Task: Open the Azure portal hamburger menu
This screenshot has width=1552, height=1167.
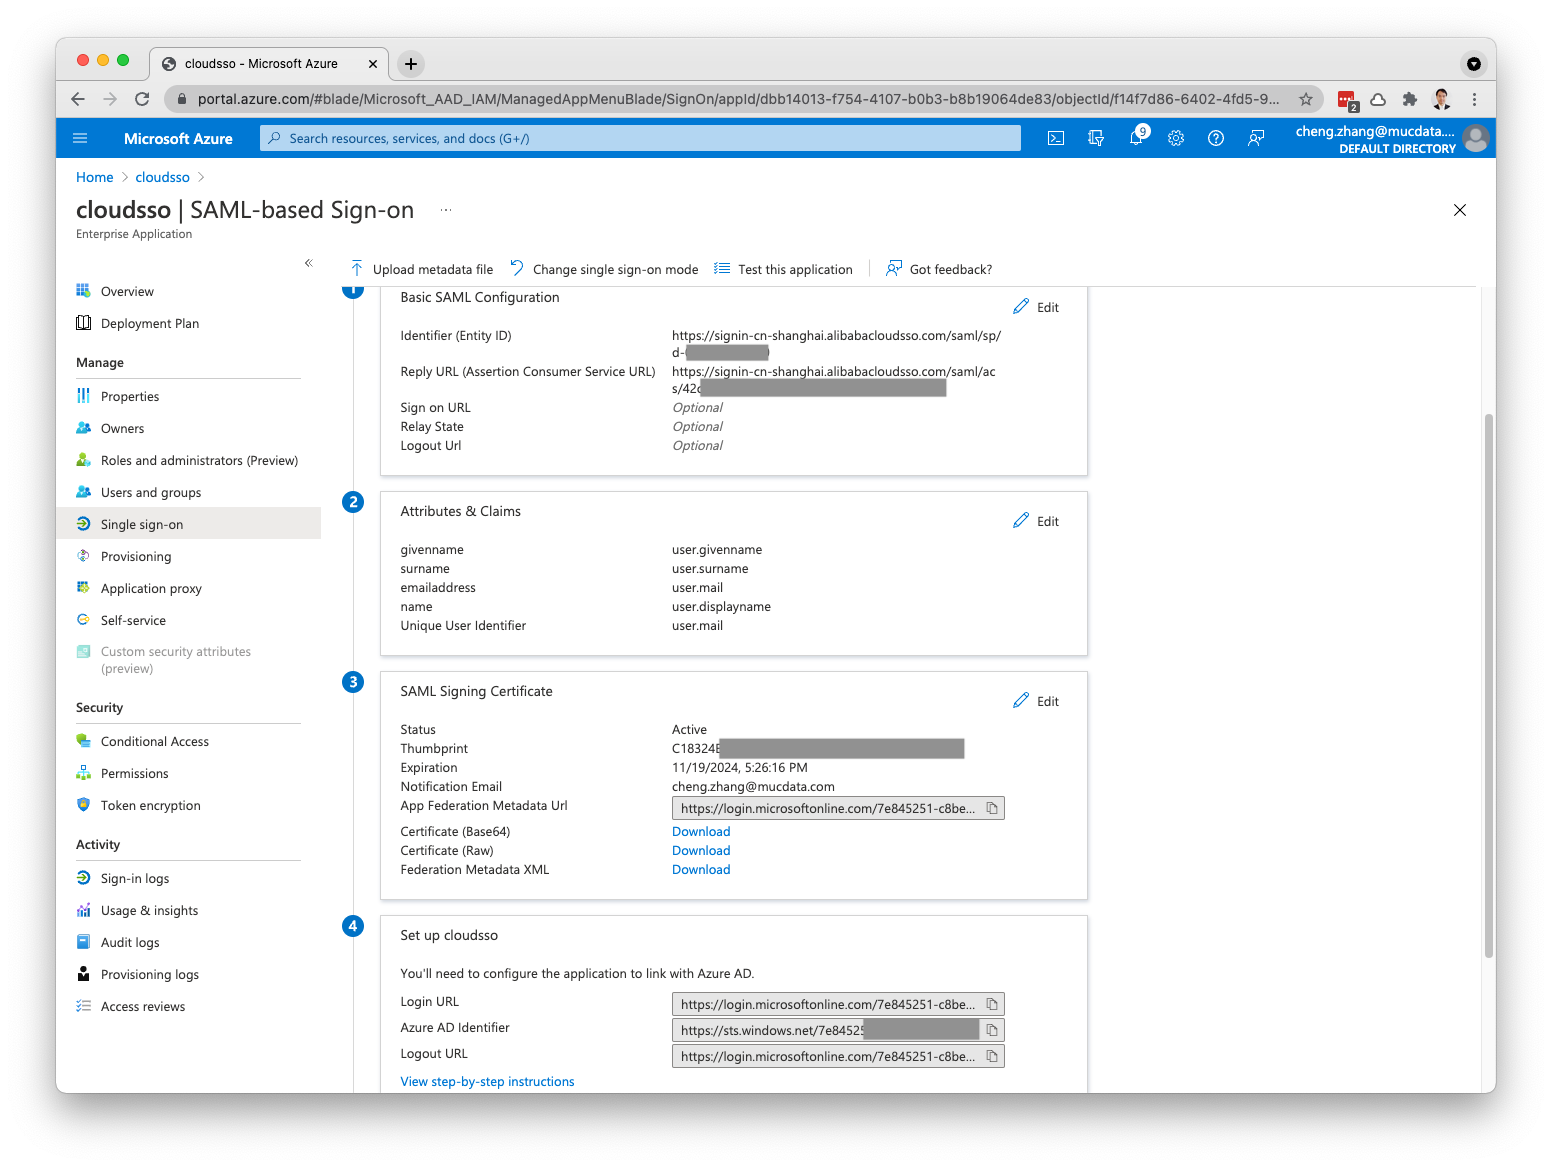Action: tap(81, 138)
